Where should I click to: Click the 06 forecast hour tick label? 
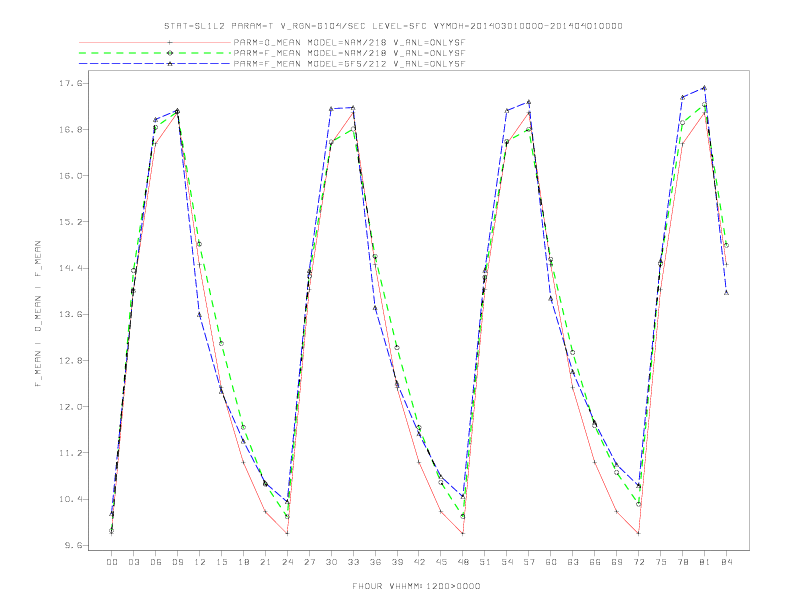[x=156, y=562]
